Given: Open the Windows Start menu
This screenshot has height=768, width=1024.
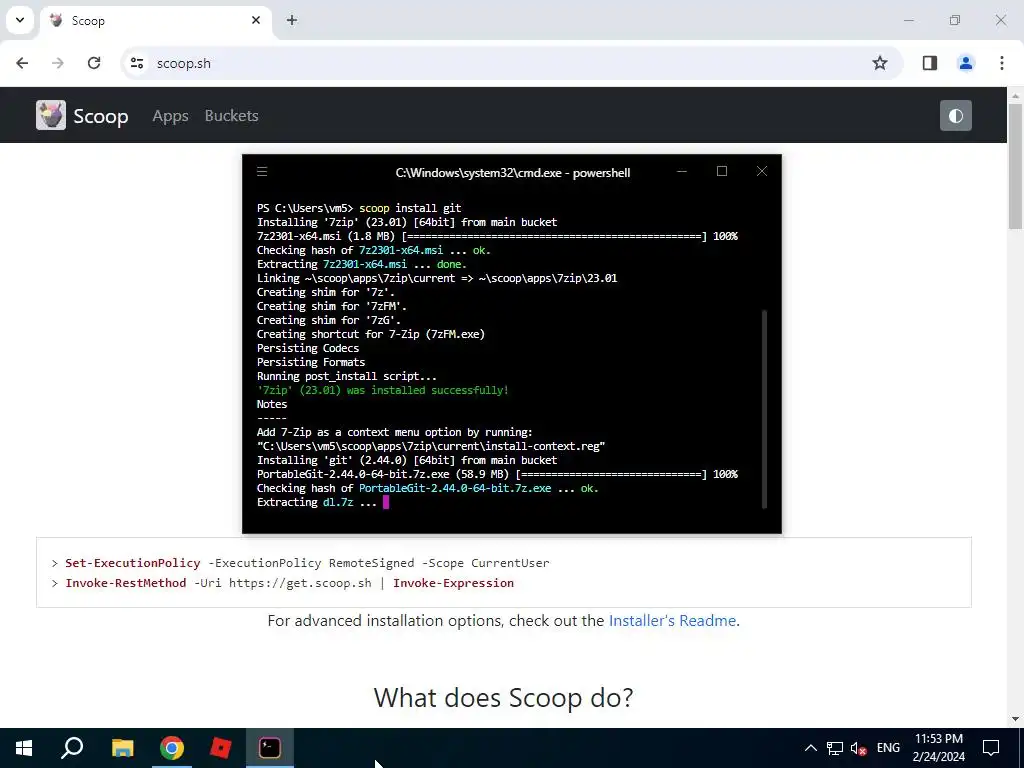Looking at the screenshot, I should (24, 748).
